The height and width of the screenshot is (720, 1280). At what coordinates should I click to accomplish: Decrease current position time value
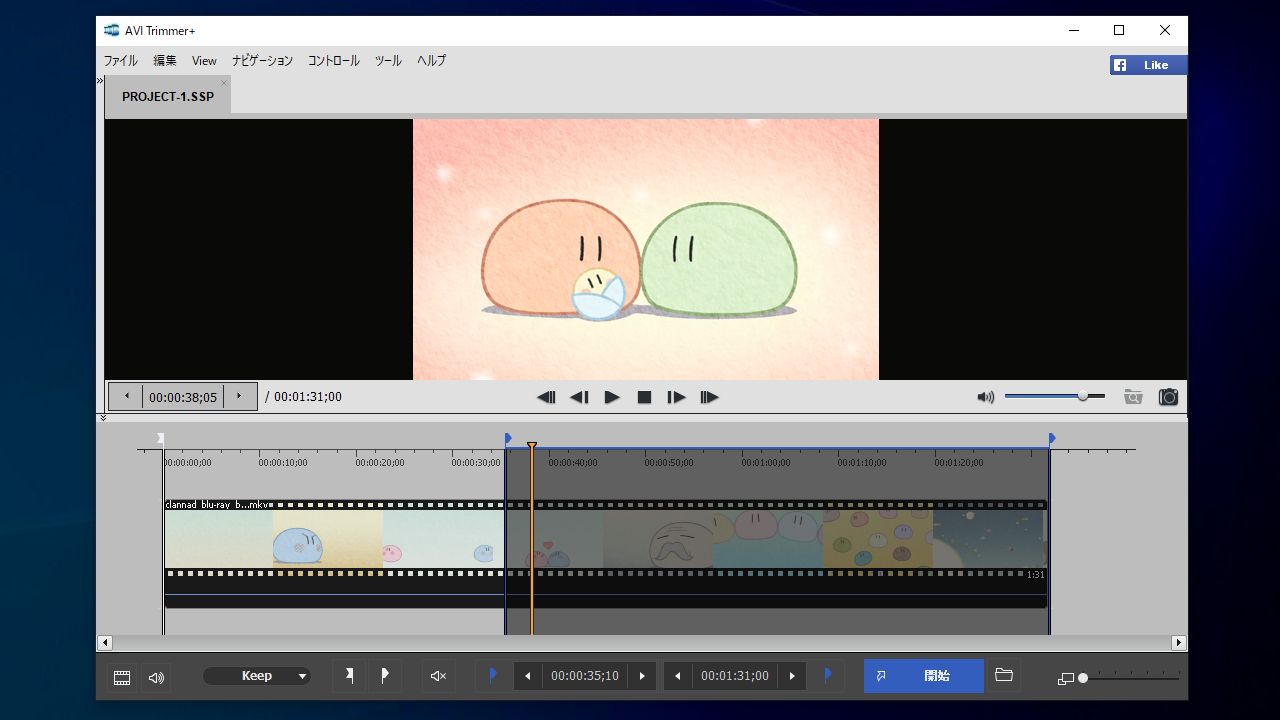[126, 397]
